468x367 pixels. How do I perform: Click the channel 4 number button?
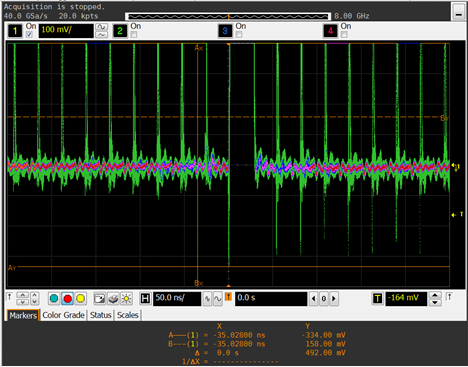click(x=330, y=31)
